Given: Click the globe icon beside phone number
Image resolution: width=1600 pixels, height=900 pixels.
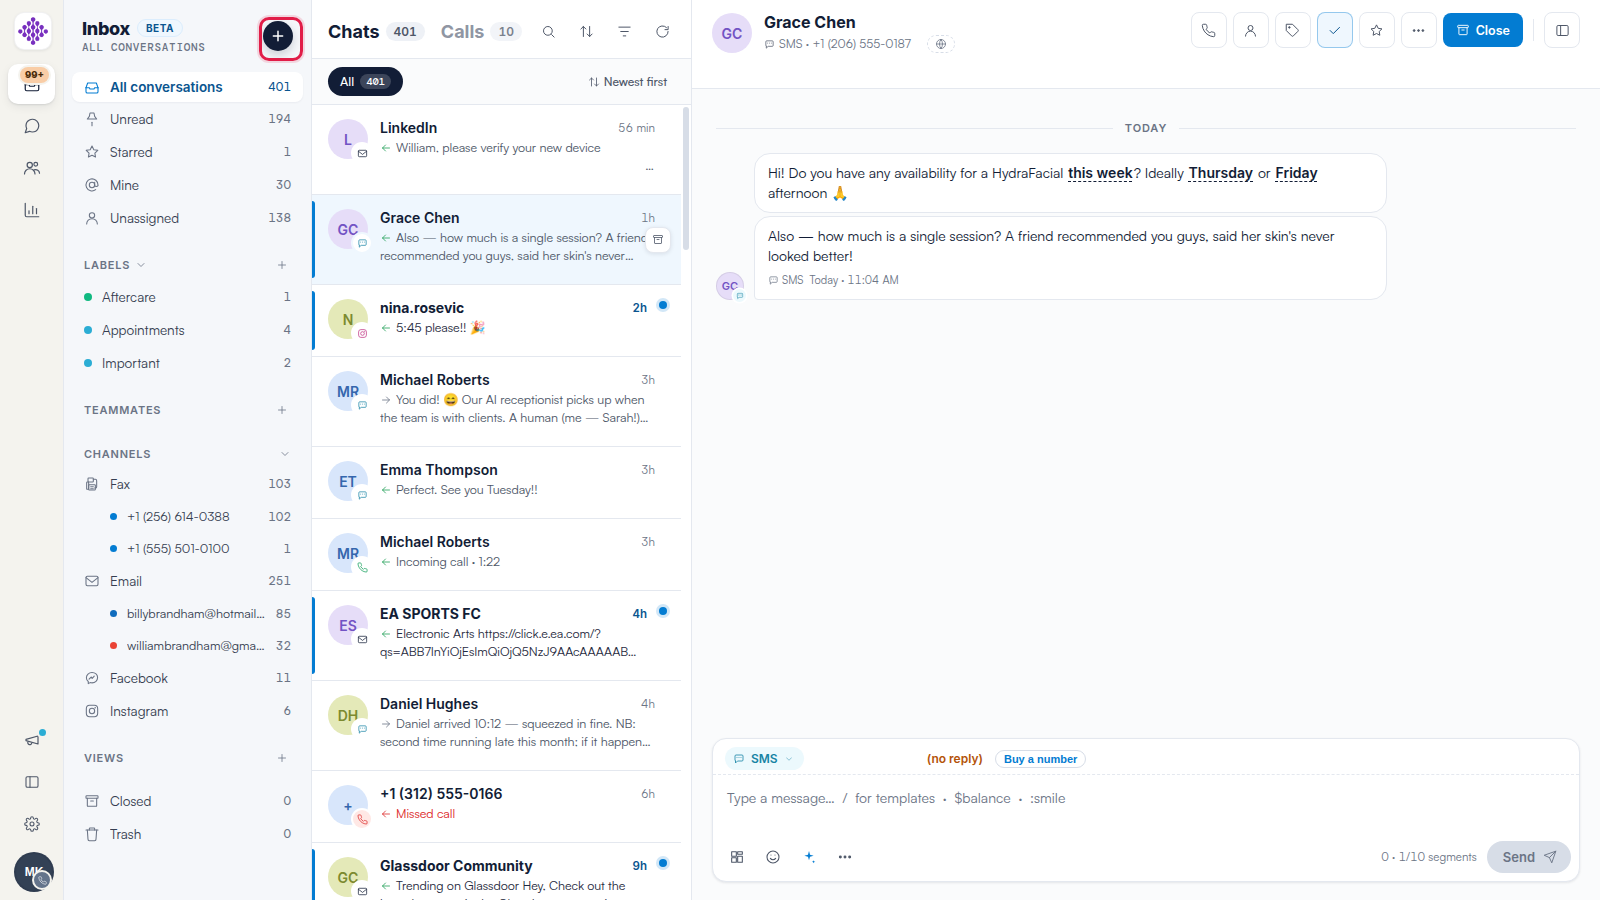Looking at the screenshot, I should pyautogui.click(x=940, y=44).
